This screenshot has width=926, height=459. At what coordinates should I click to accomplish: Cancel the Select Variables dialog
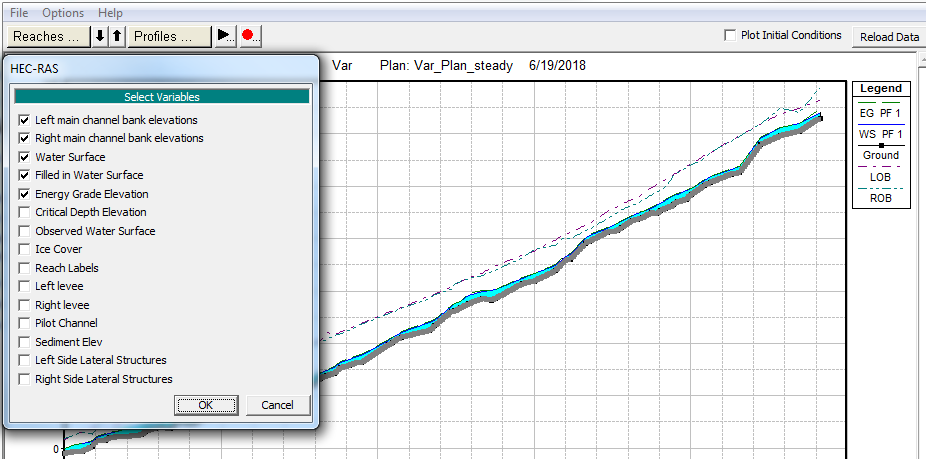(x=278, y=405)
